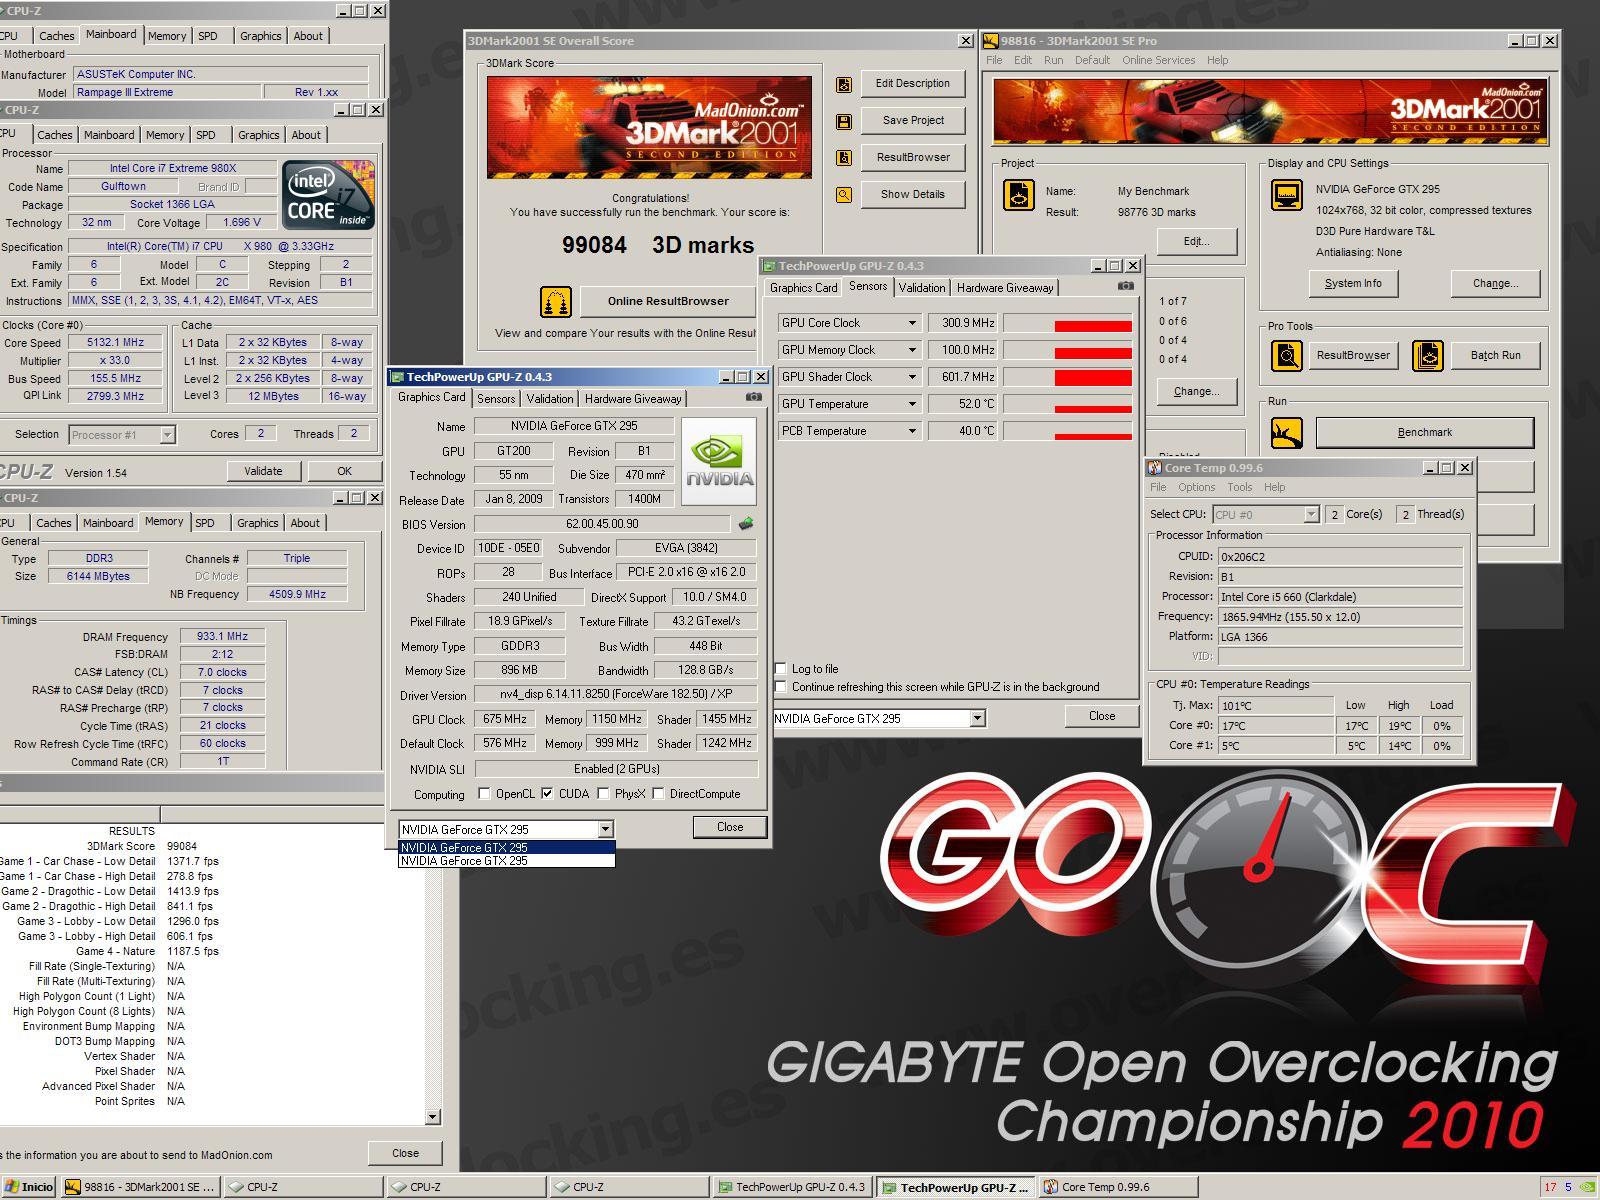1600x1200 pixels.
Task: Click the Save Project floppy icon
Action: tap(844, 121)
